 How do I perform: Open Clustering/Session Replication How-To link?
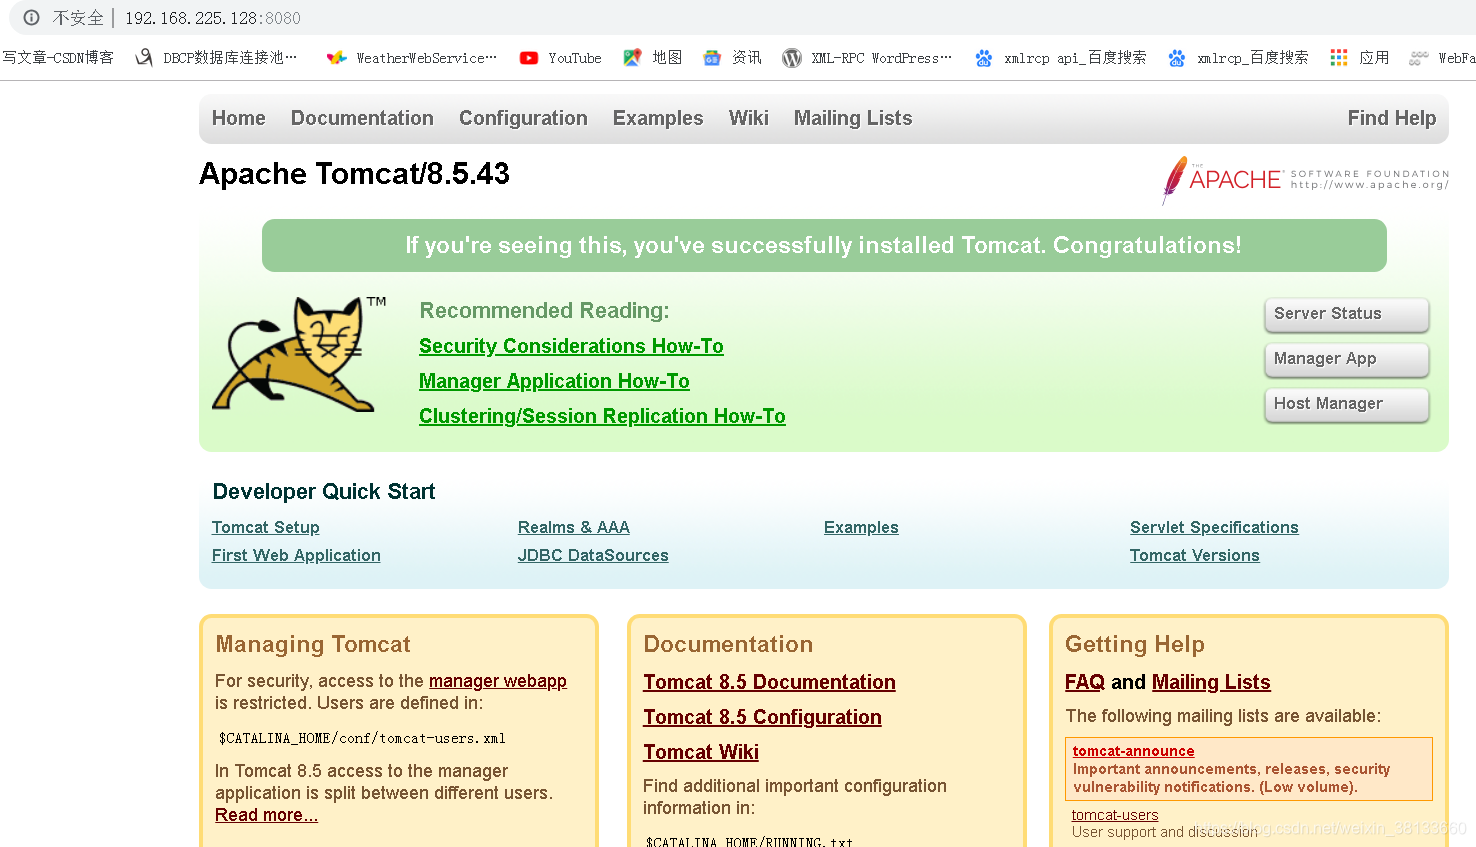pos(602,416)
